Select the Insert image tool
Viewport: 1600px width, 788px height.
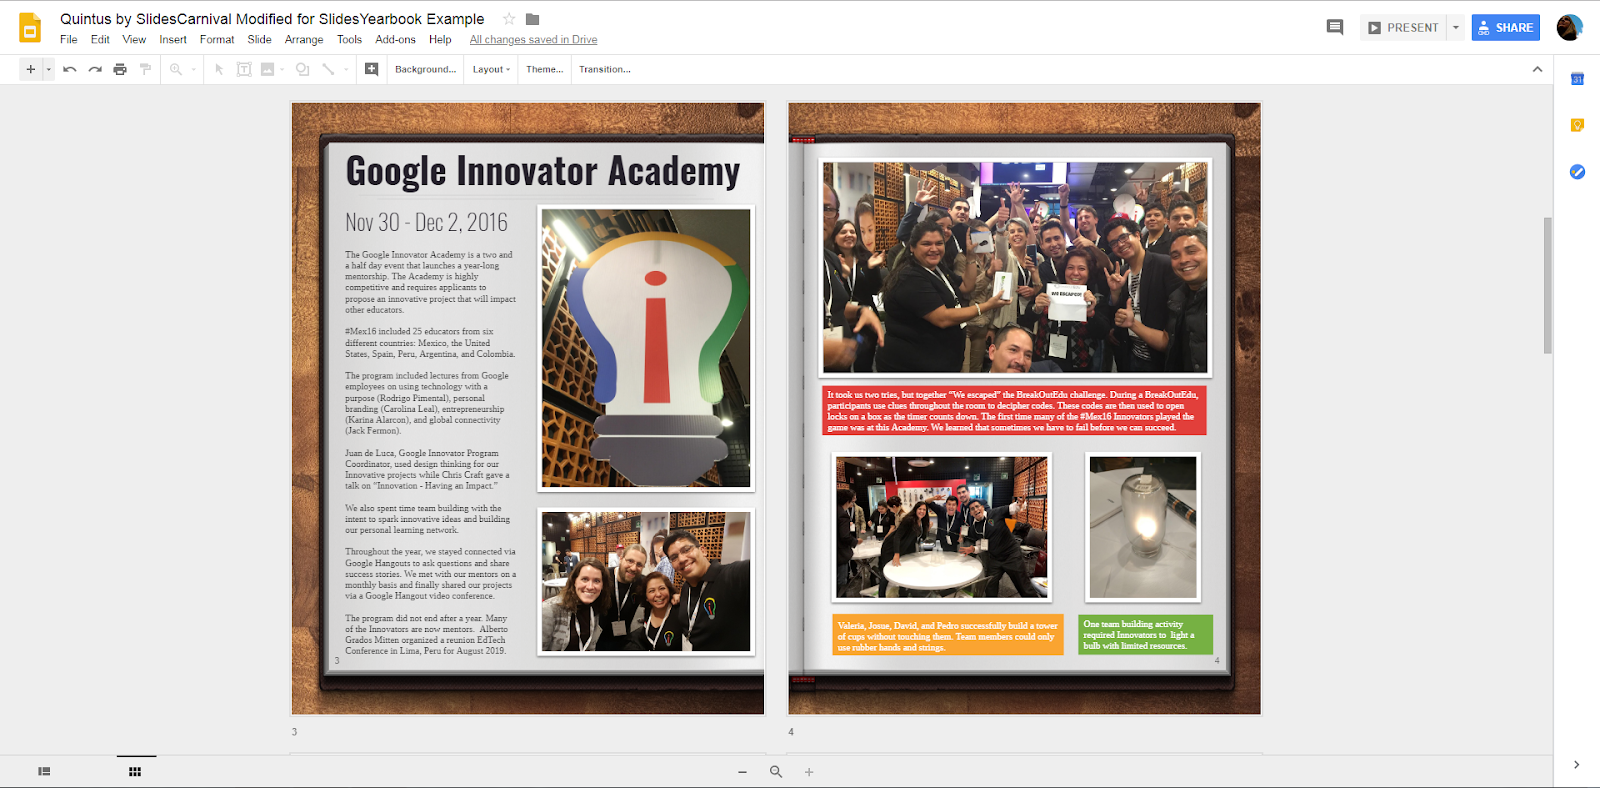point(267,69)
